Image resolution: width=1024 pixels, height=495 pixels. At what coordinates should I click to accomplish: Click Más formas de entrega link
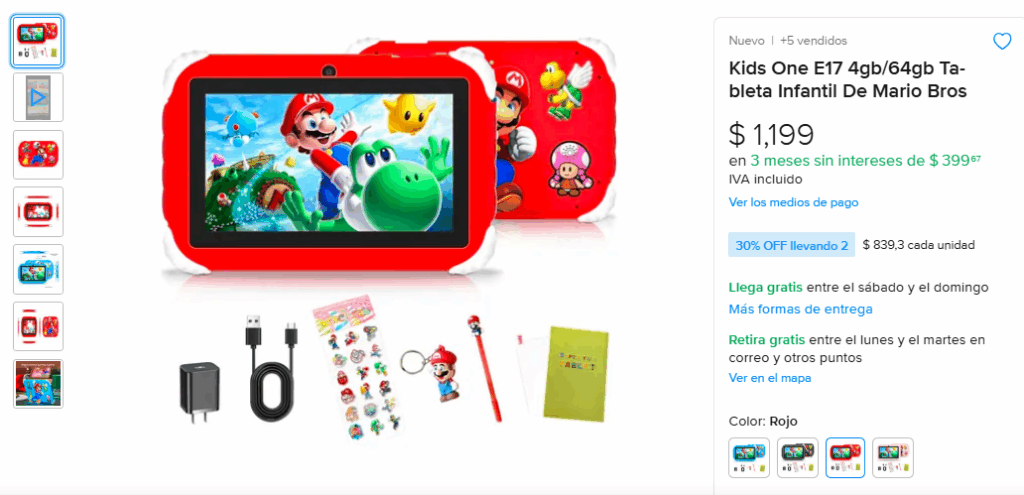coord(801,309)
